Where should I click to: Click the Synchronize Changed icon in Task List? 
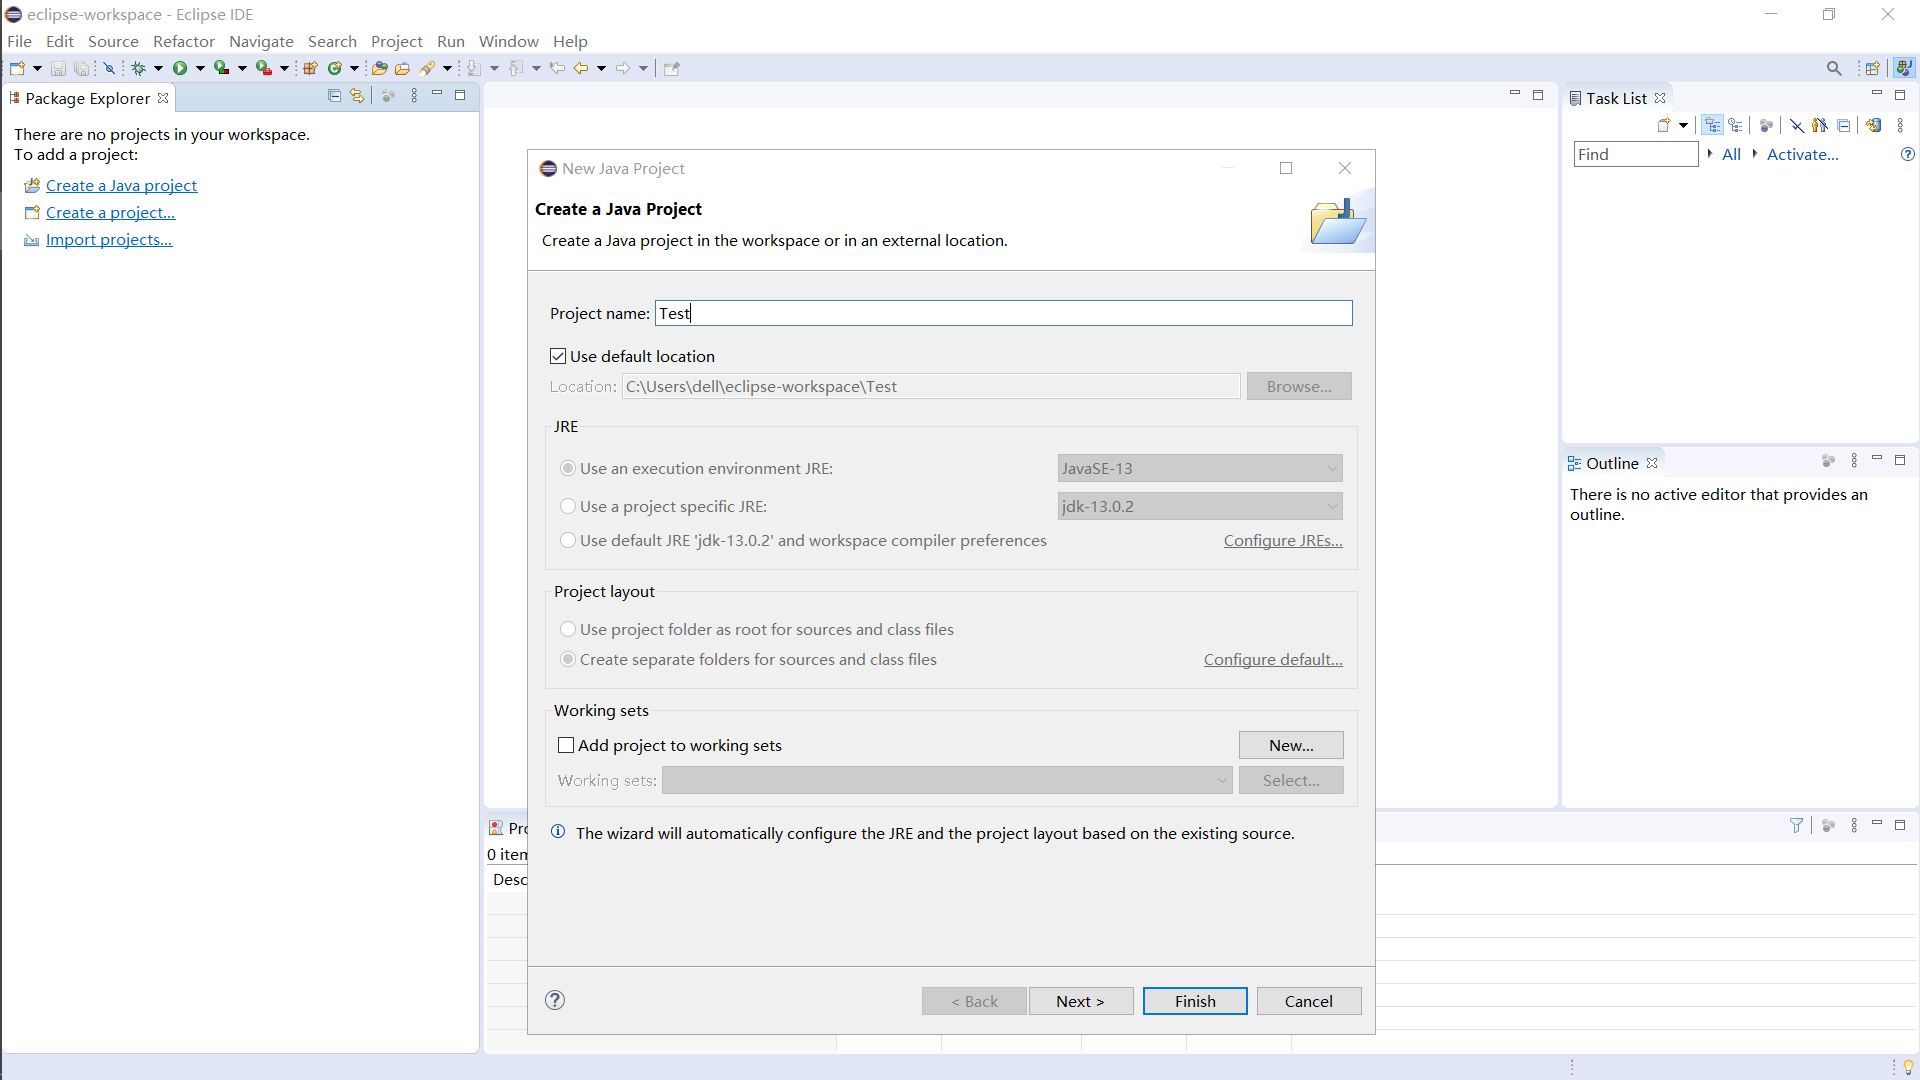[x=1874, y=125]
